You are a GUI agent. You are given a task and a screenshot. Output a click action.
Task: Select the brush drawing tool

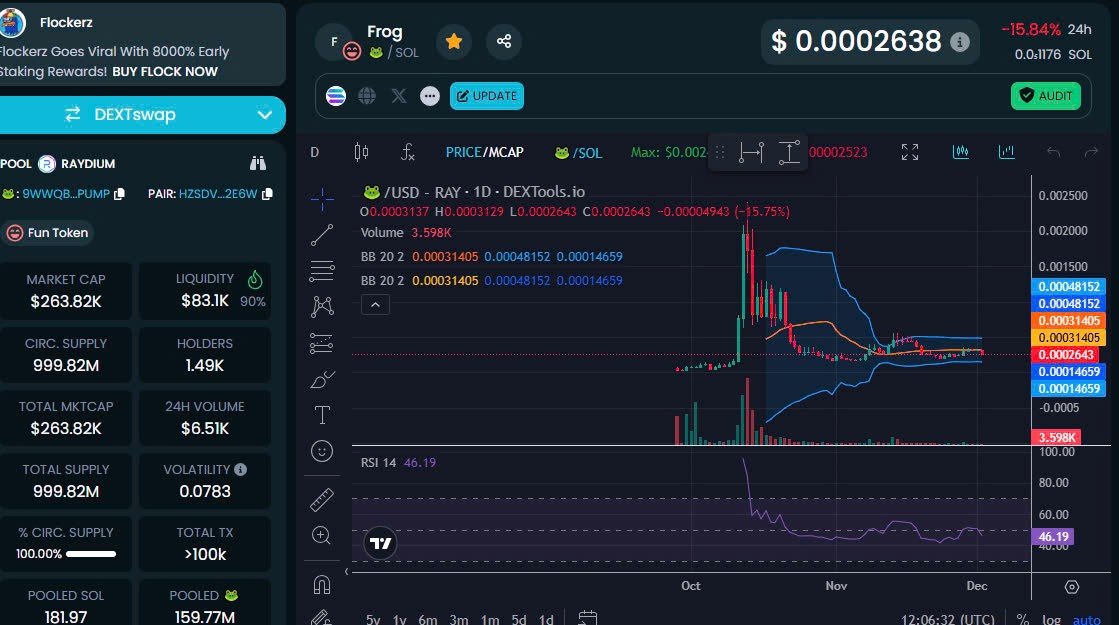pos(322,379)
